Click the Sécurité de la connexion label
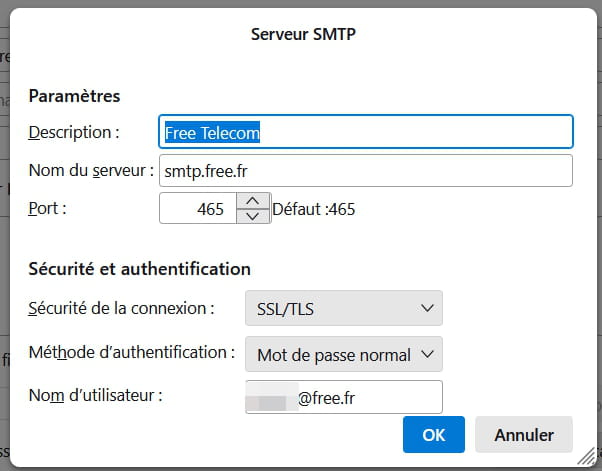The image size is (602, 471). pos(122,308)
